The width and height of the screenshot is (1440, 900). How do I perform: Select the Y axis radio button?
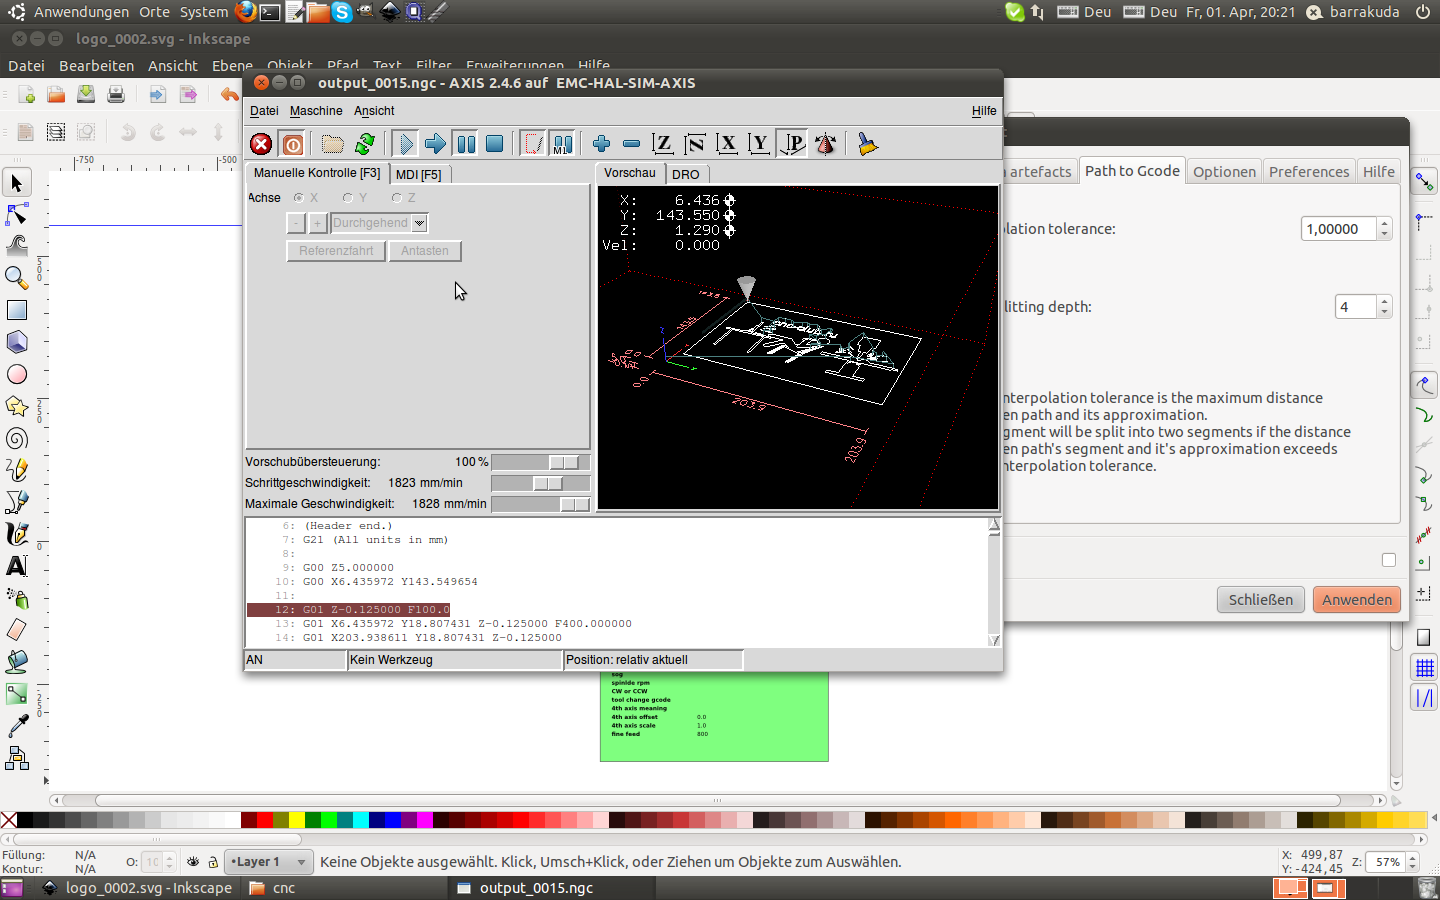(x=348, y=198)
